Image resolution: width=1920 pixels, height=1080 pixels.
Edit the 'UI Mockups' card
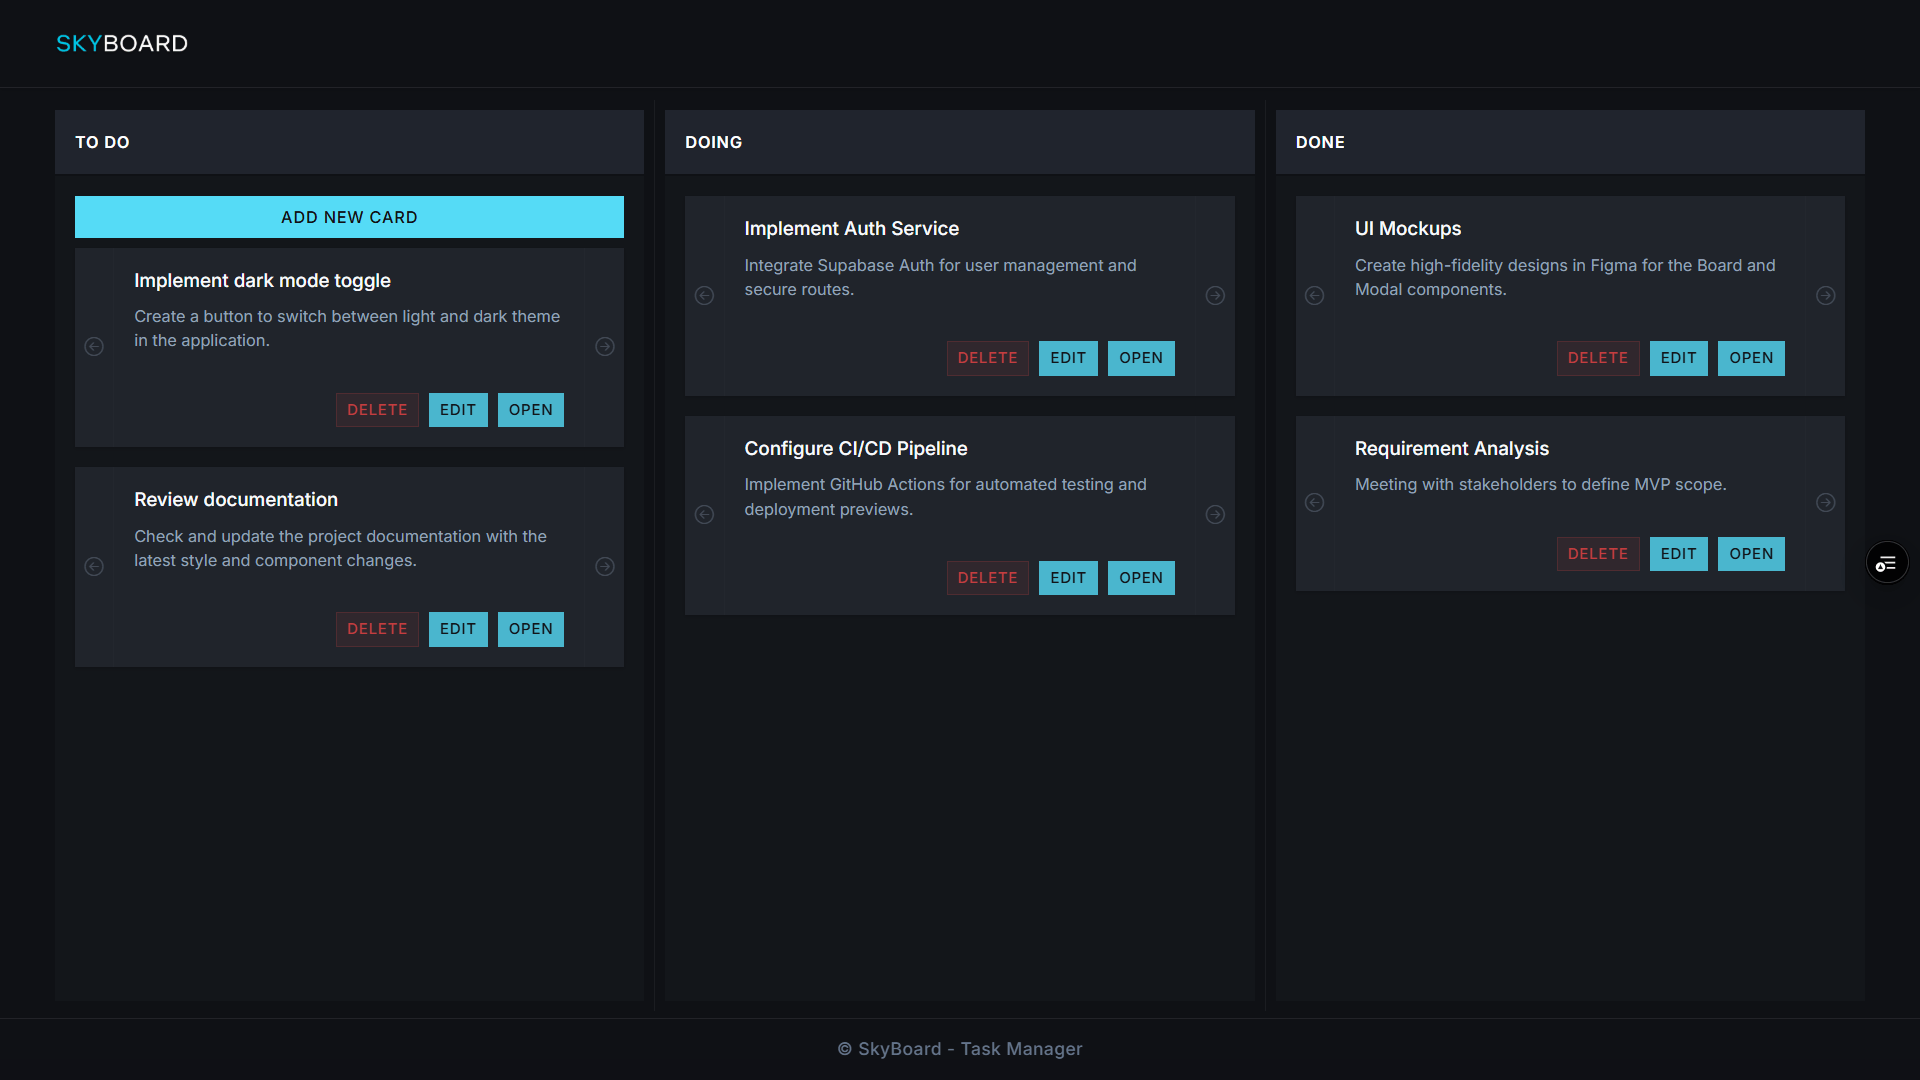point(1678,358)
